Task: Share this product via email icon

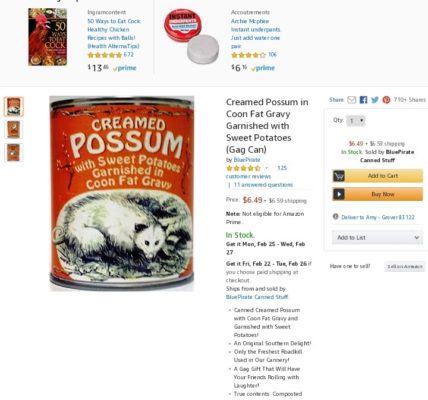Action: pyautogui.click(x=352, y=100)
